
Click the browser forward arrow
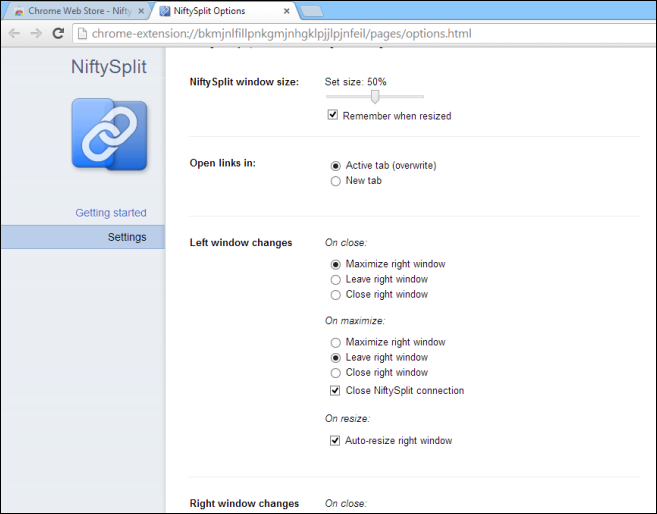36,34
